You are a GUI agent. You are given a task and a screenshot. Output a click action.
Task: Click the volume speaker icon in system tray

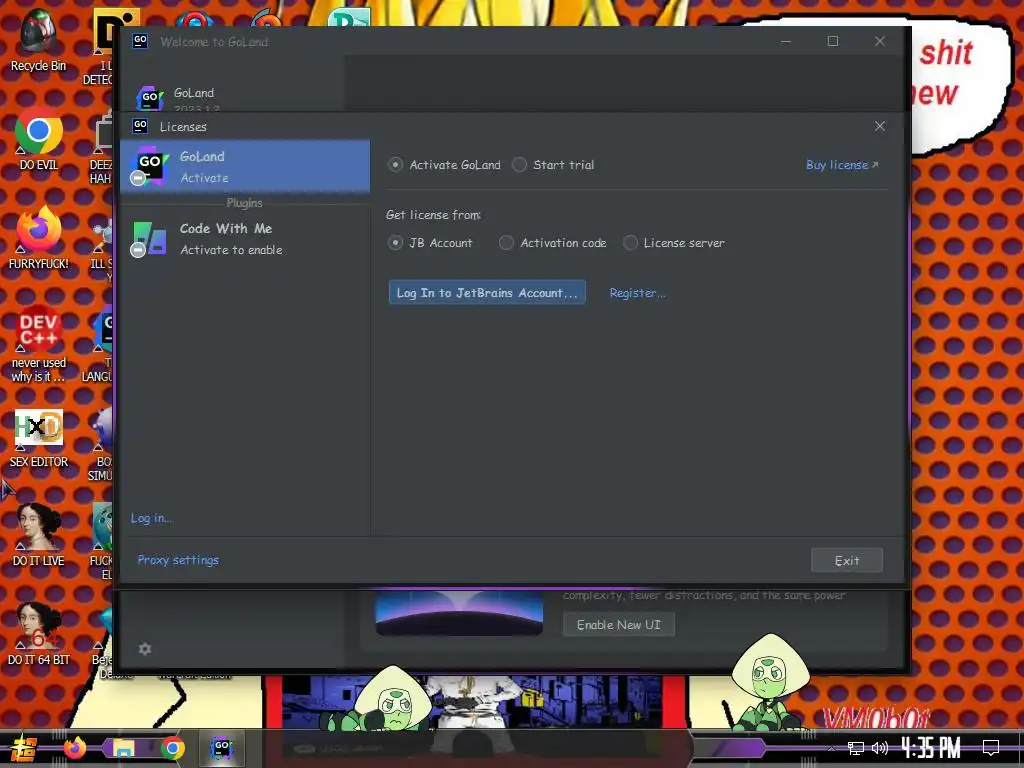880,748
